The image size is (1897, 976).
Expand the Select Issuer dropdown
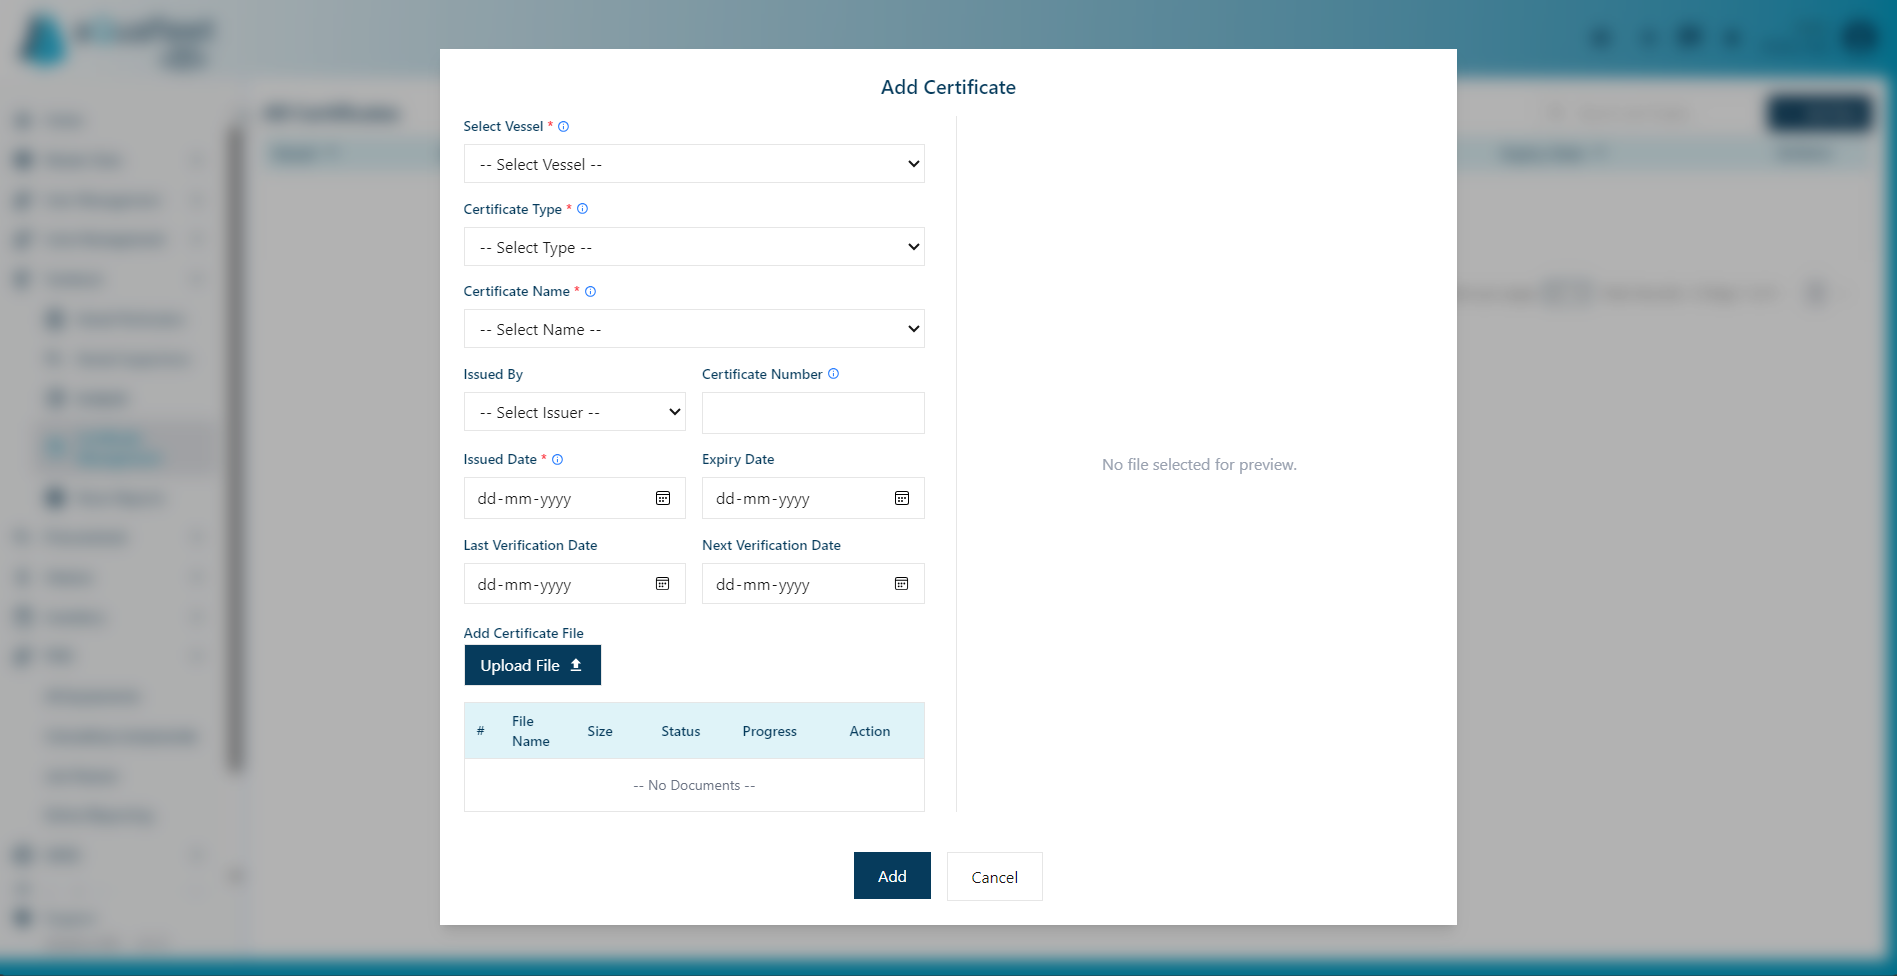[x=574, y=412]
